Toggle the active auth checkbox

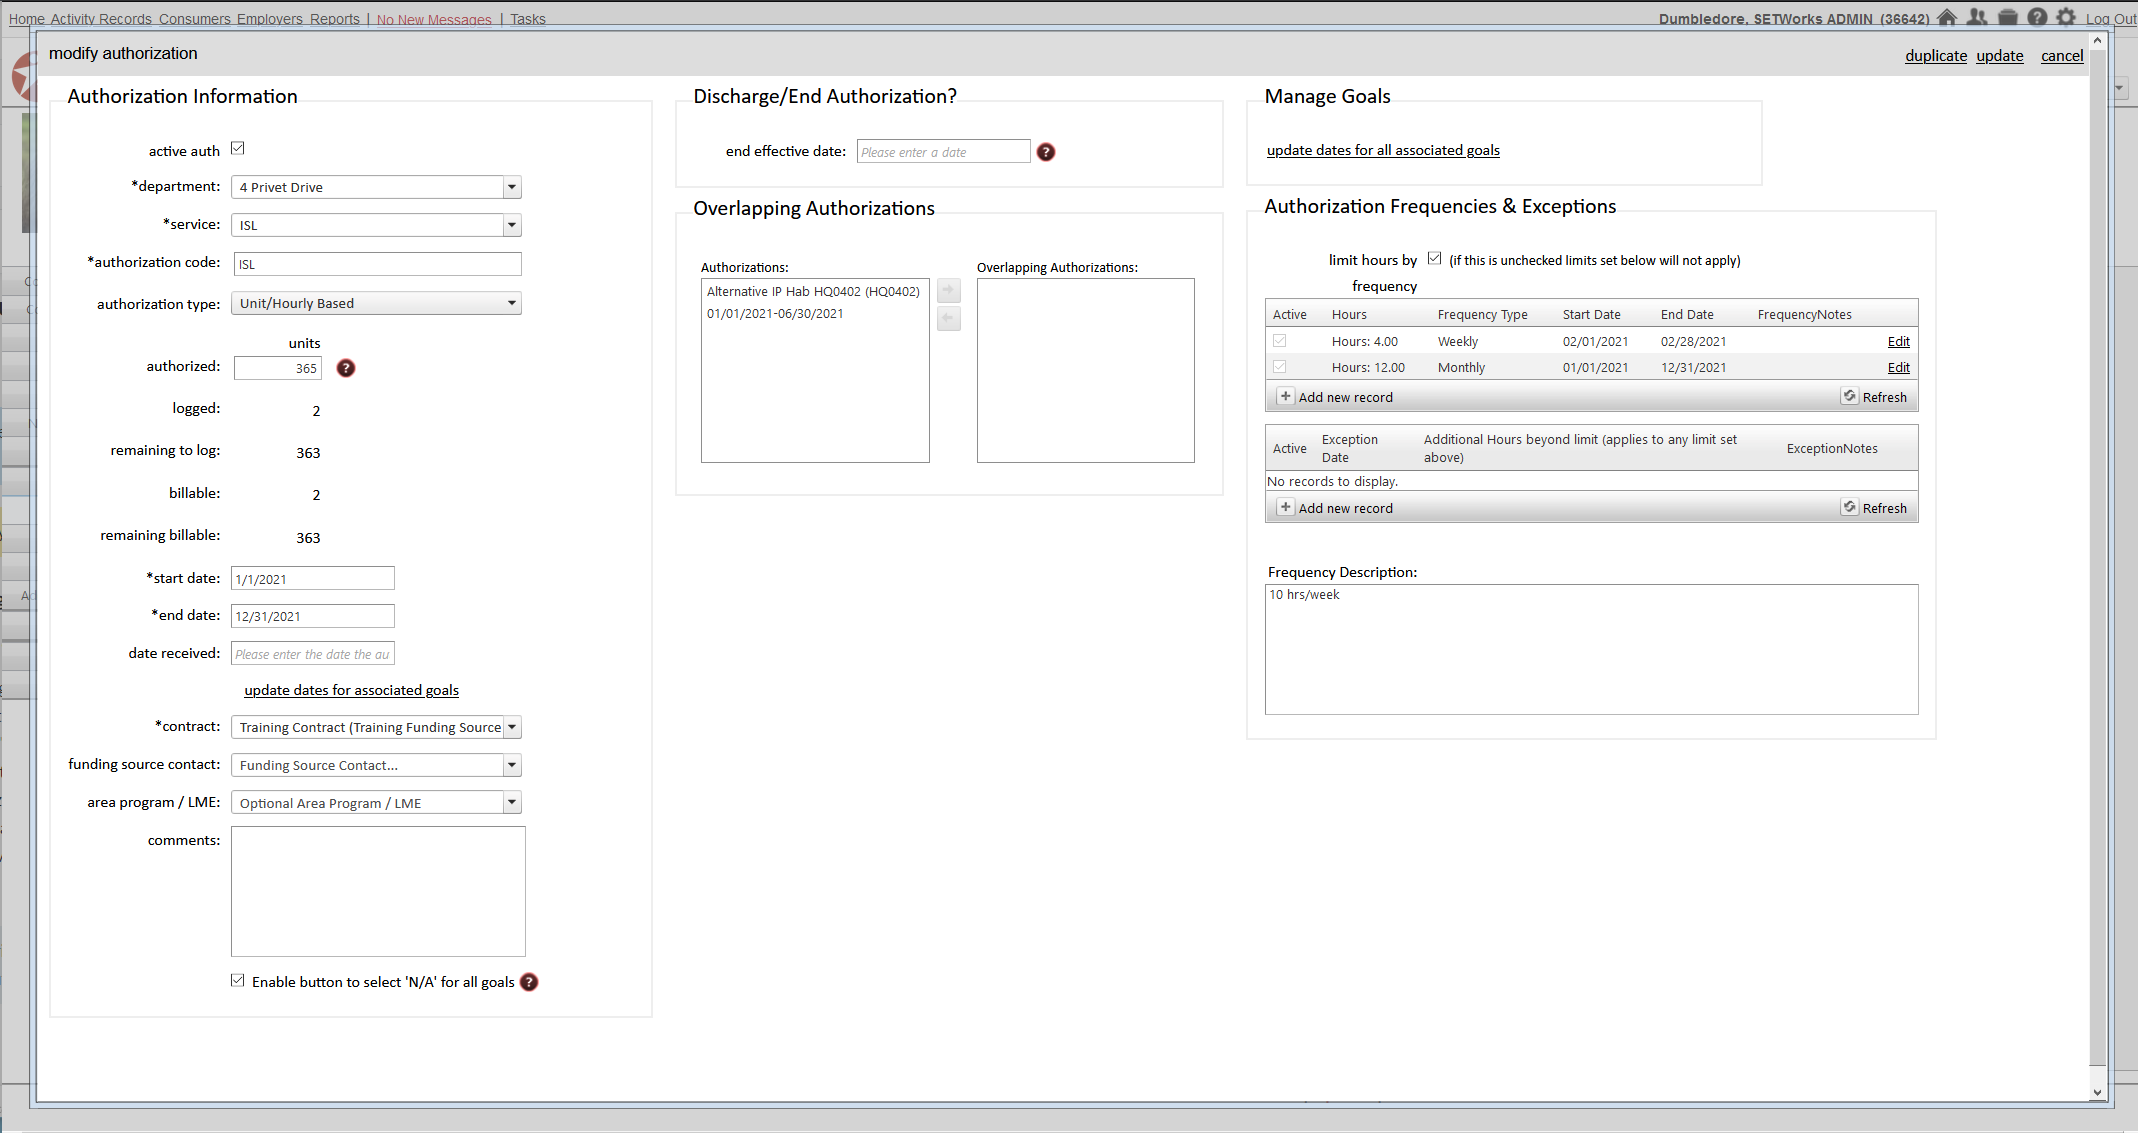coord(238,149)
